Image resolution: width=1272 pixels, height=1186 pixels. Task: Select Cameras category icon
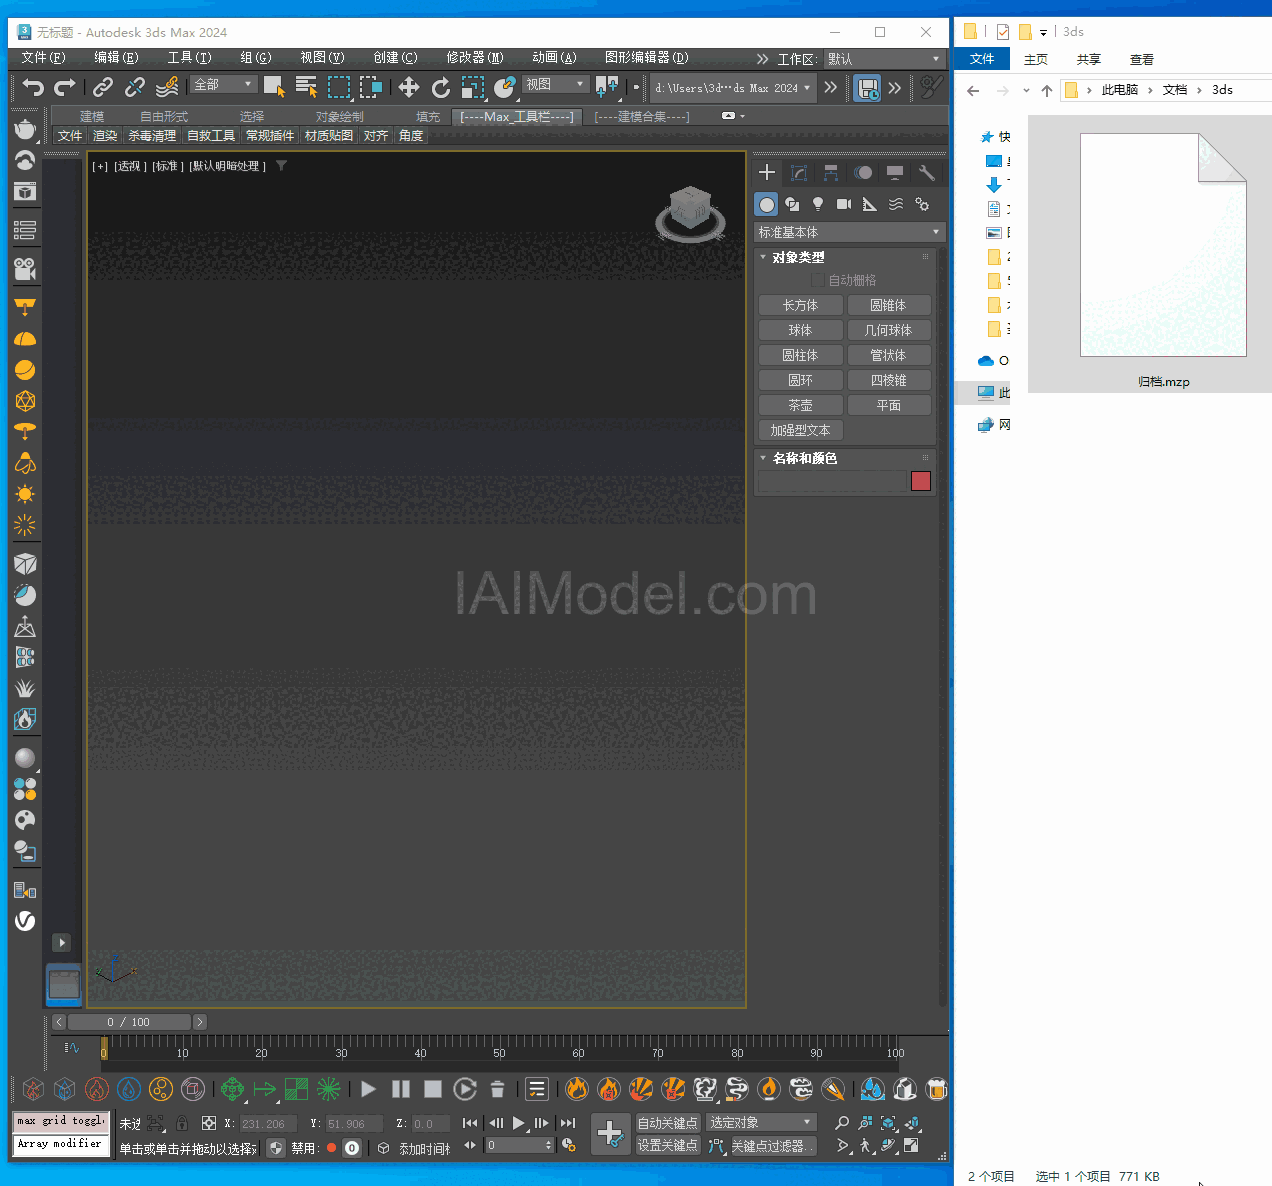coord(844,204)
